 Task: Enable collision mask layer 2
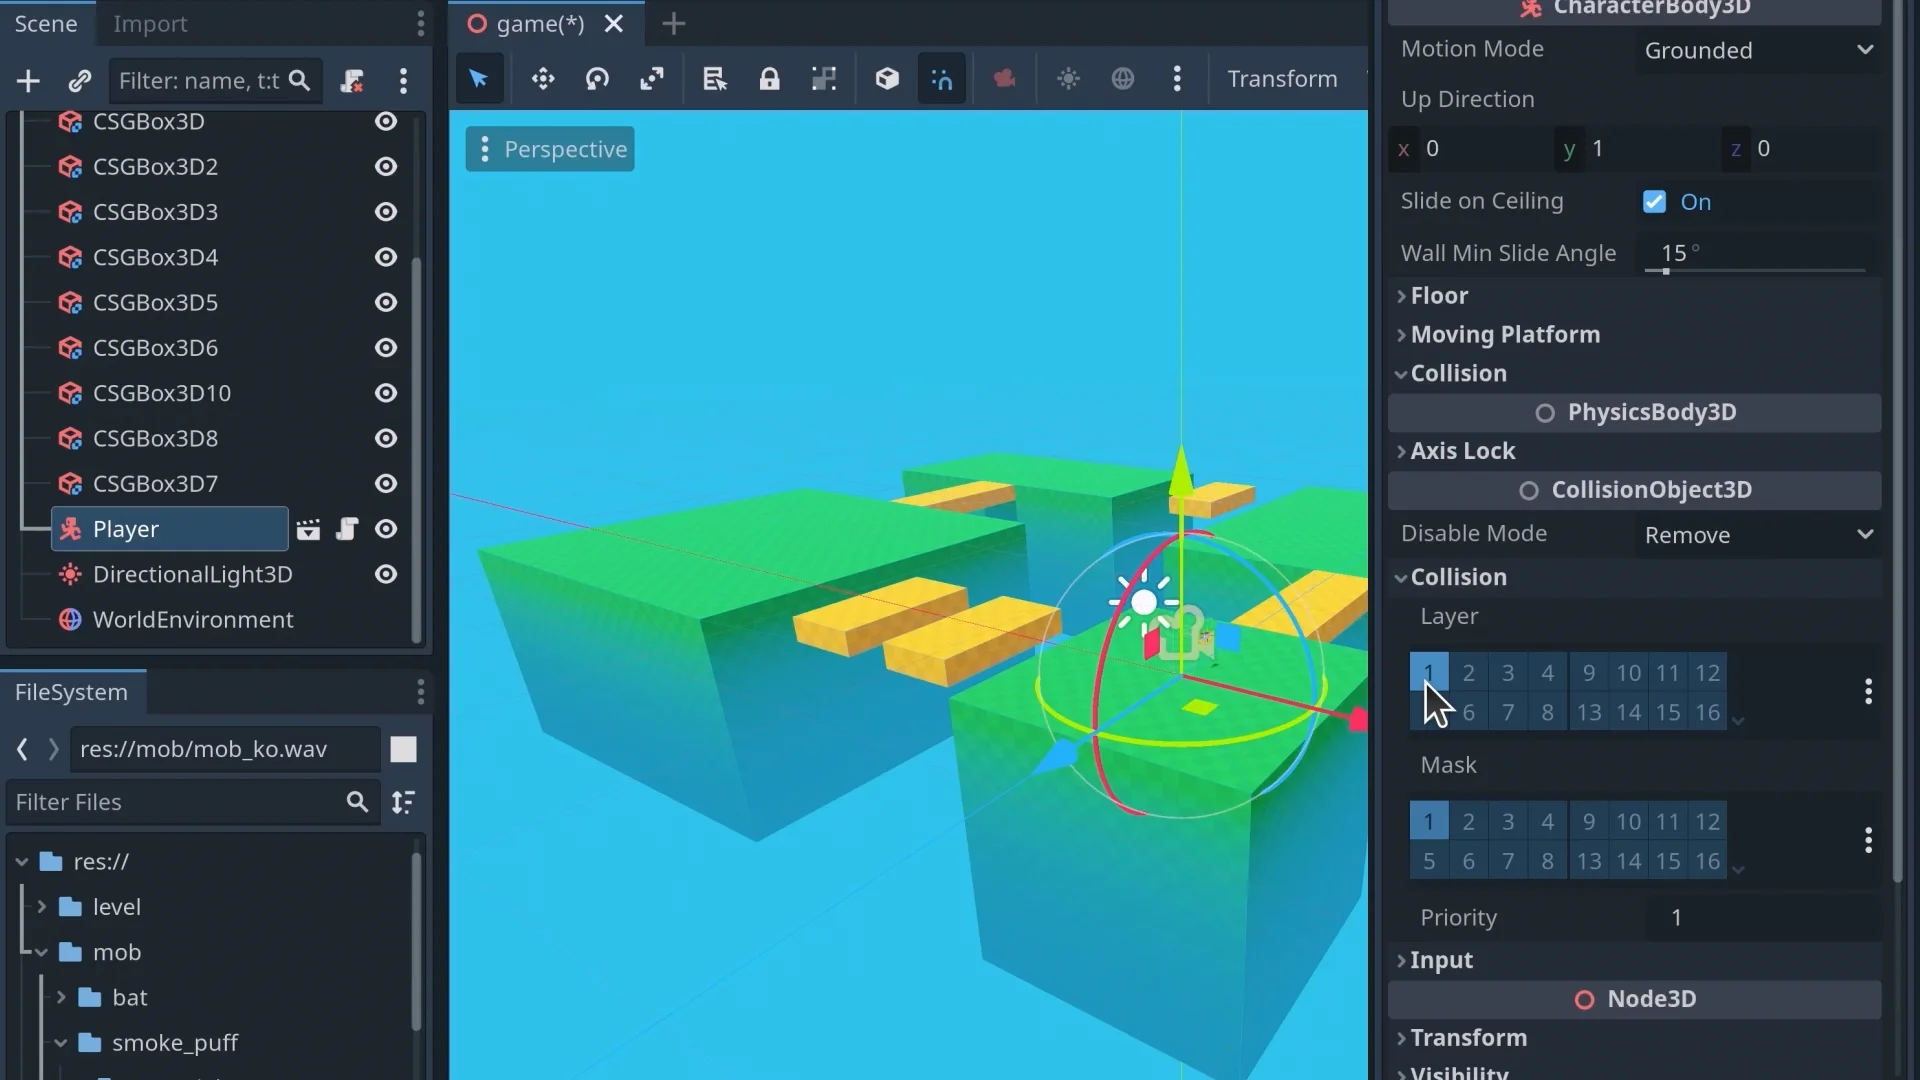tap(1468, 822)
